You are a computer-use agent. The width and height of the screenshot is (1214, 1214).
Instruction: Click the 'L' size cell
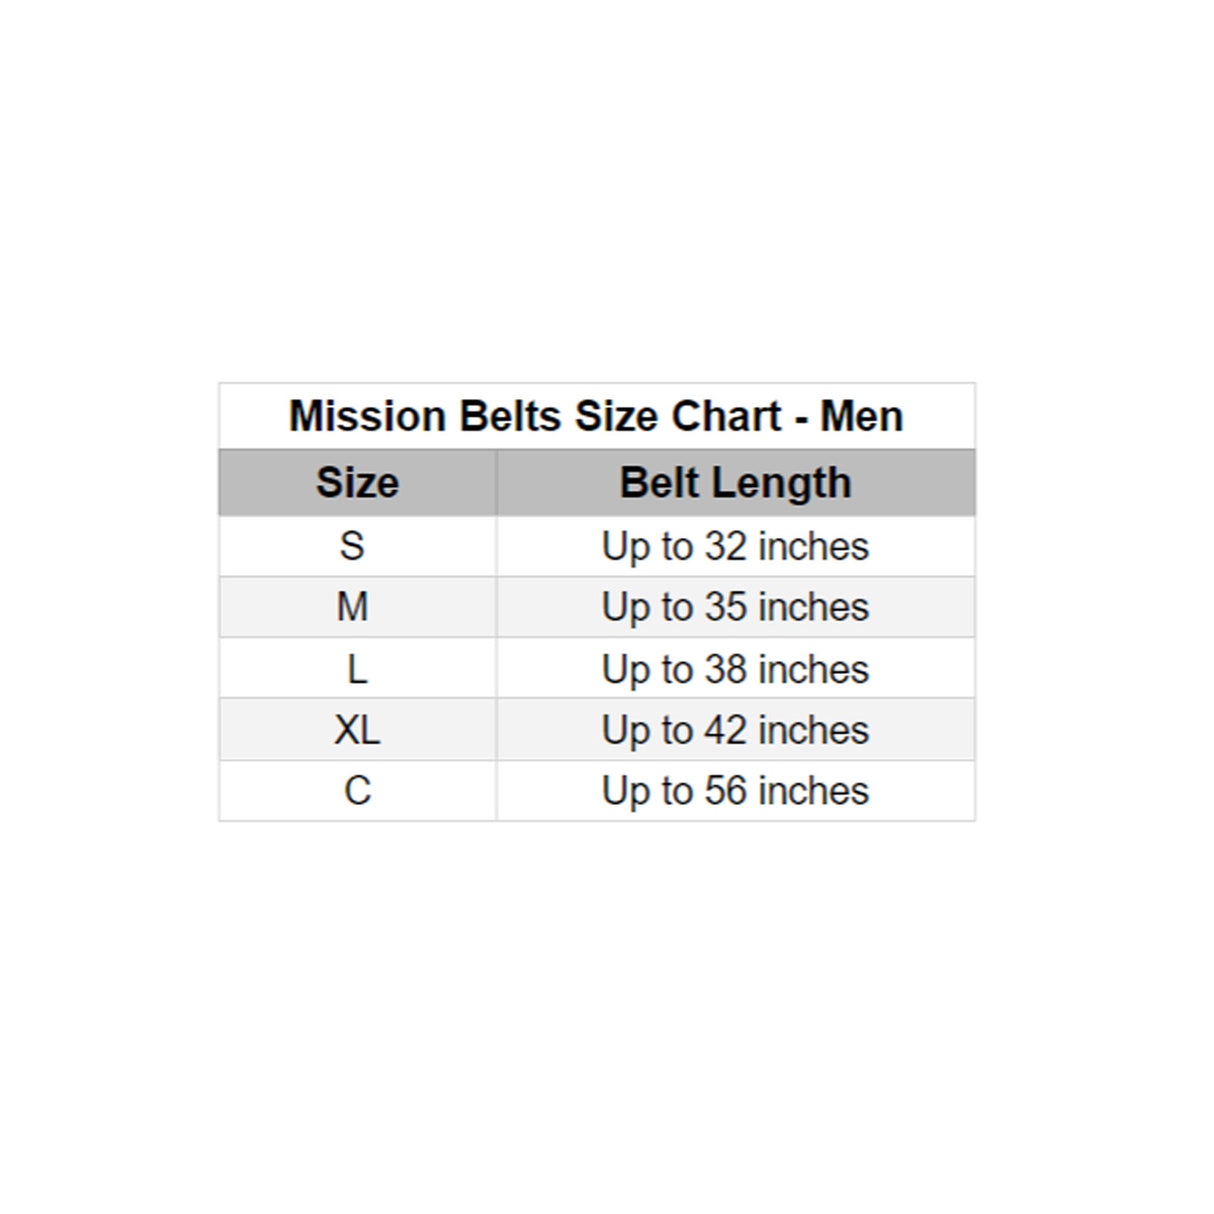(x=356, y=669)
